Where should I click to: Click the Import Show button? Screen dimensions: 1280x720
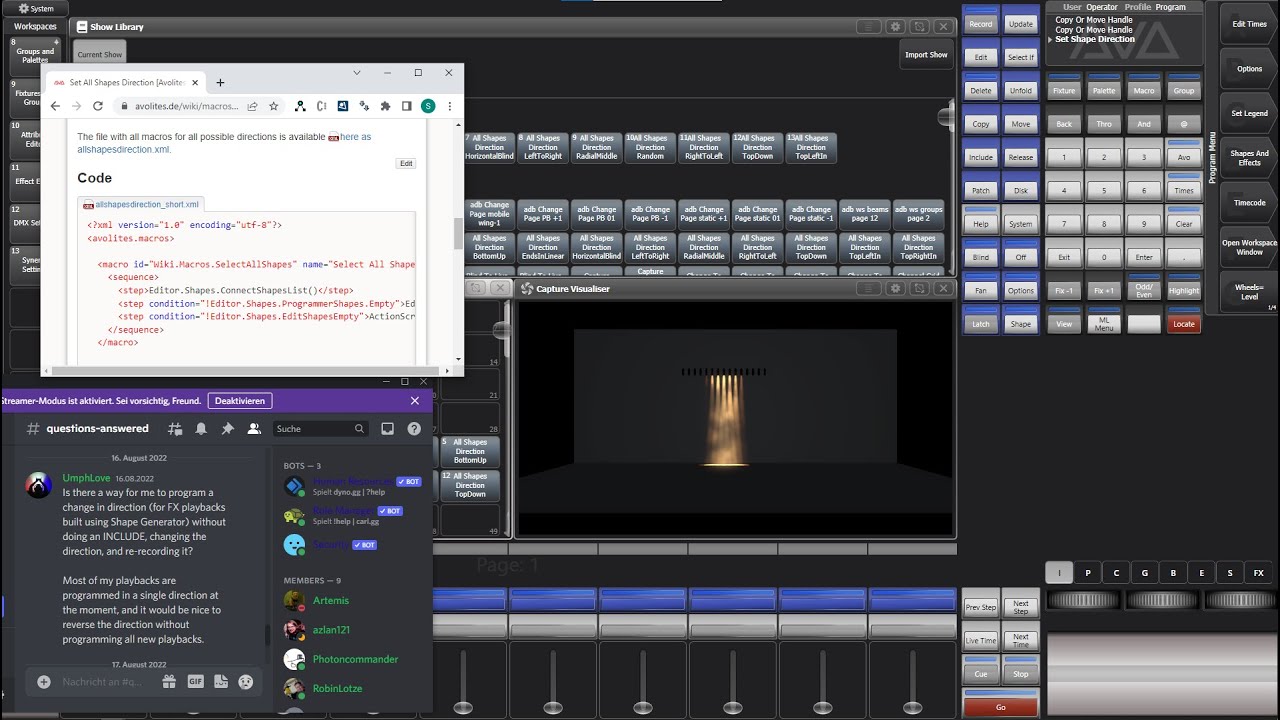926,55
